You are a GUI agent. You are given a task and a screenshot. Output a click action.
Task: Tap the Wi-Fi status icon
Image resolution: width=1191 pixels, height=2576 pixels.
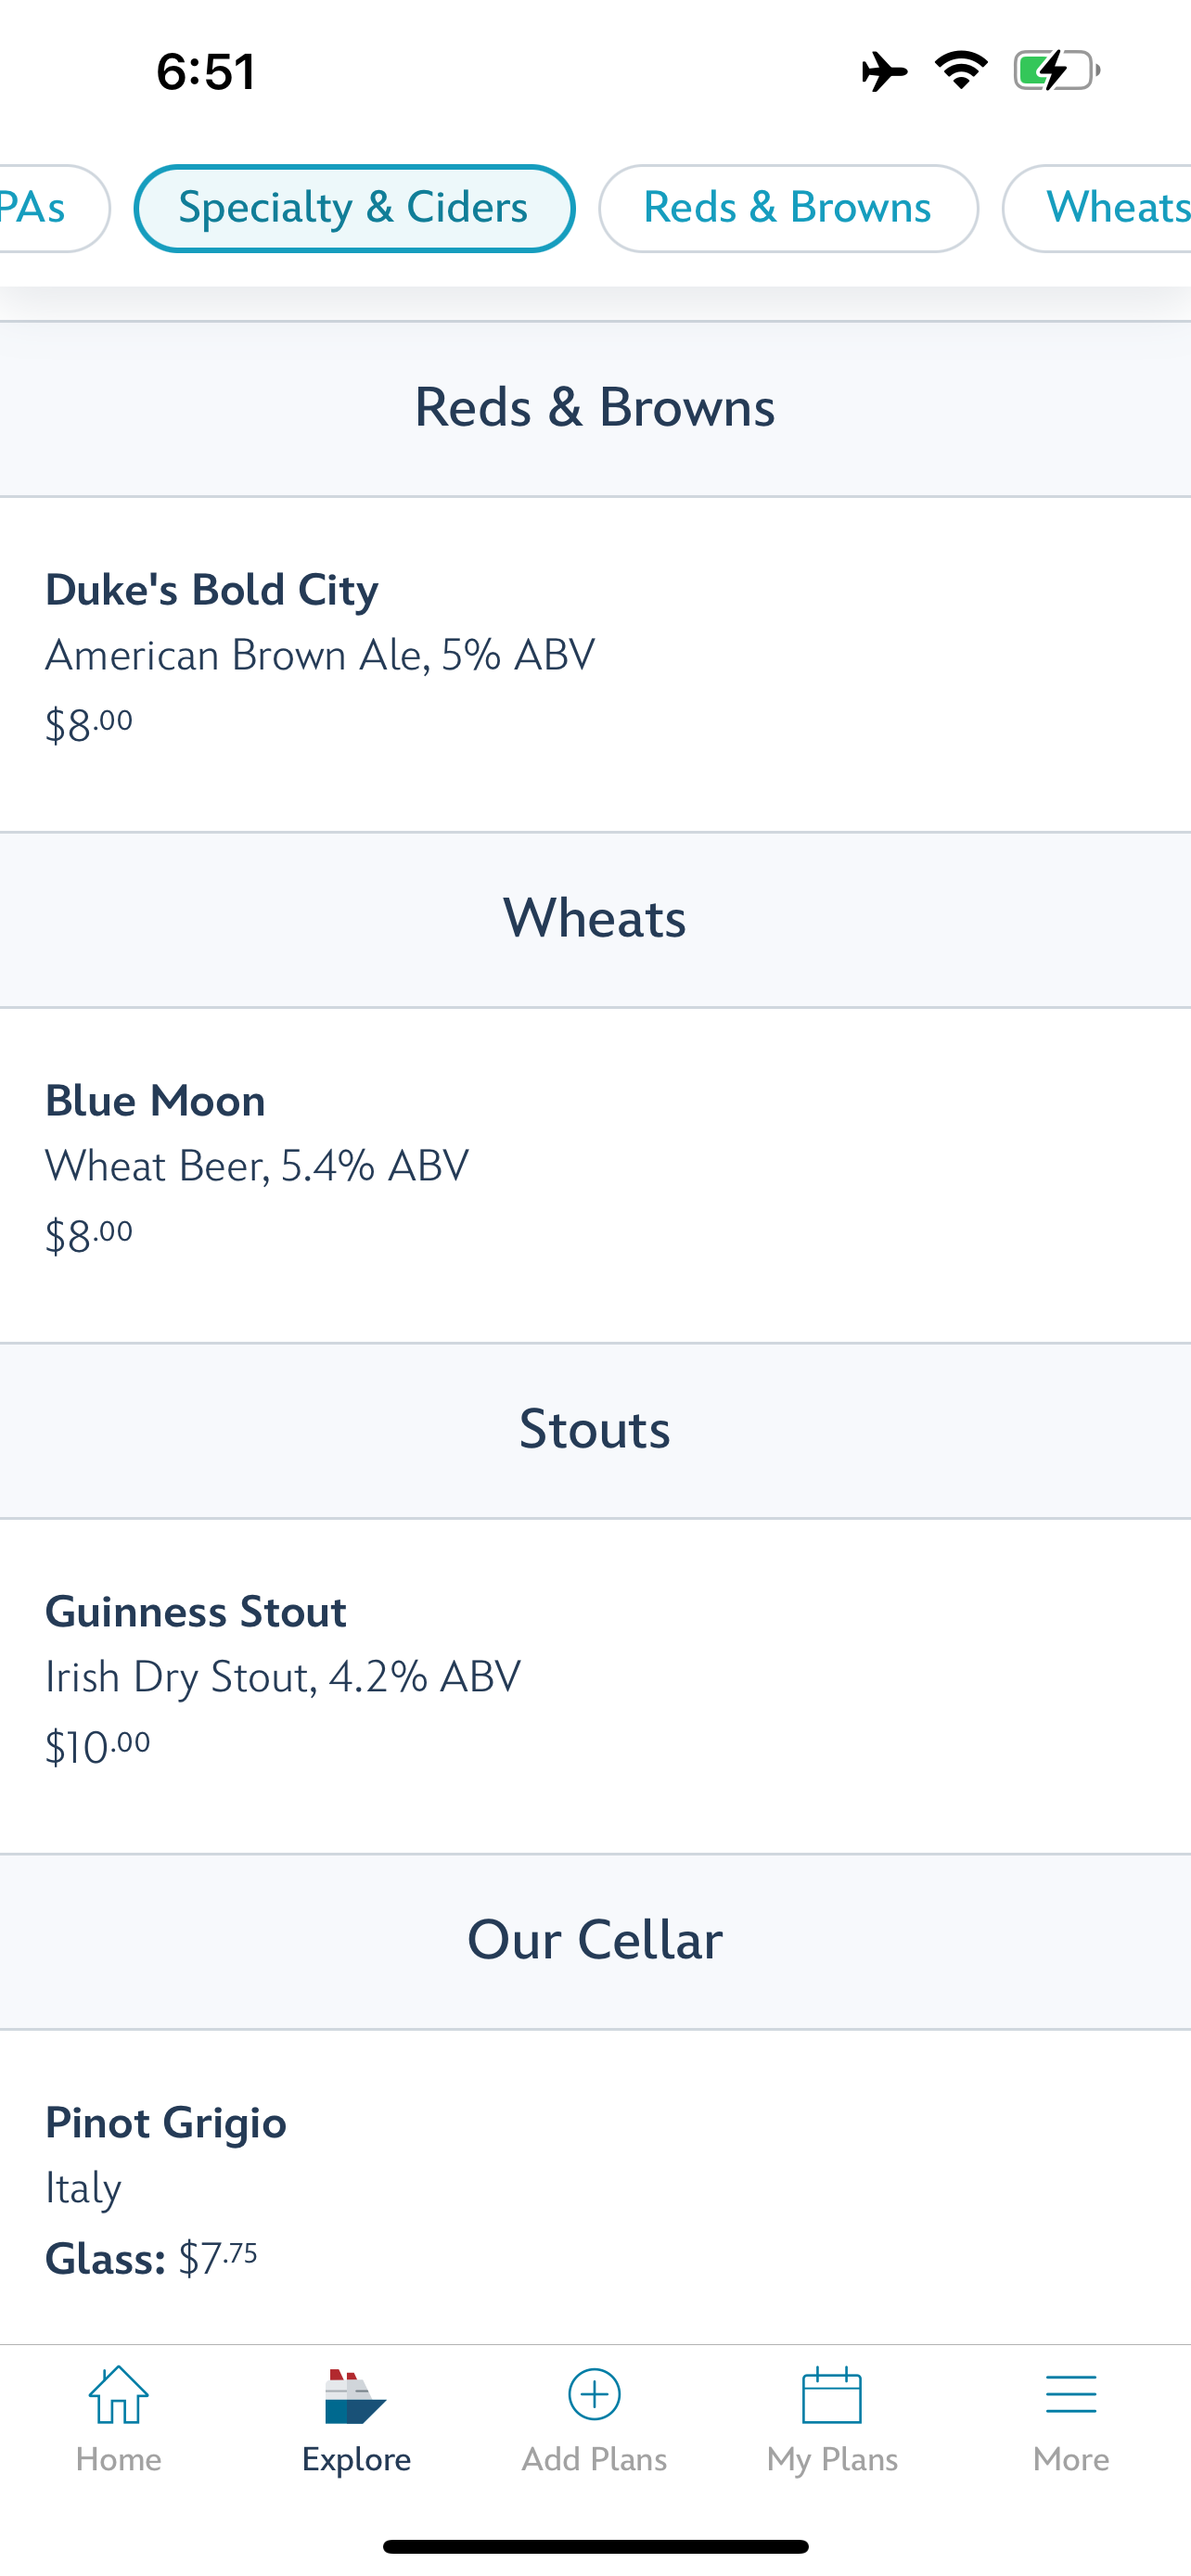961,71
